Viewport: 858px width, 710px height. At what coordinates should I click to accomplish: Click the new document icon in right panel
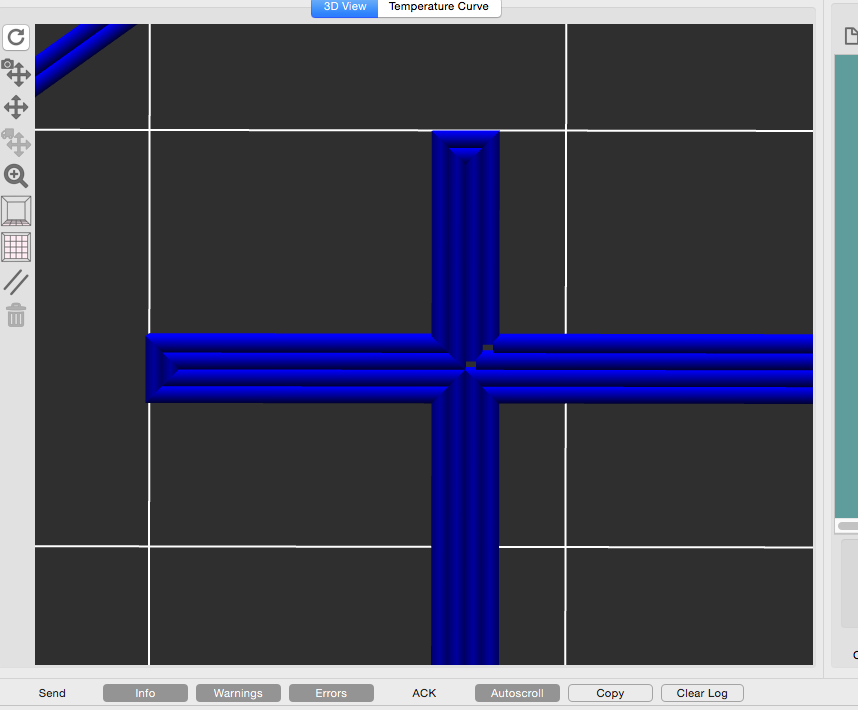851,37
